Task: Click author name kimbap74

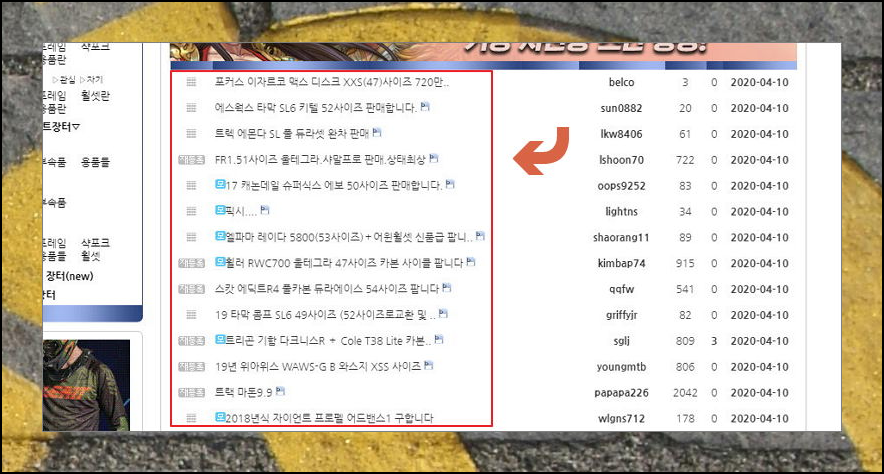Action: [x=621, y=264]
